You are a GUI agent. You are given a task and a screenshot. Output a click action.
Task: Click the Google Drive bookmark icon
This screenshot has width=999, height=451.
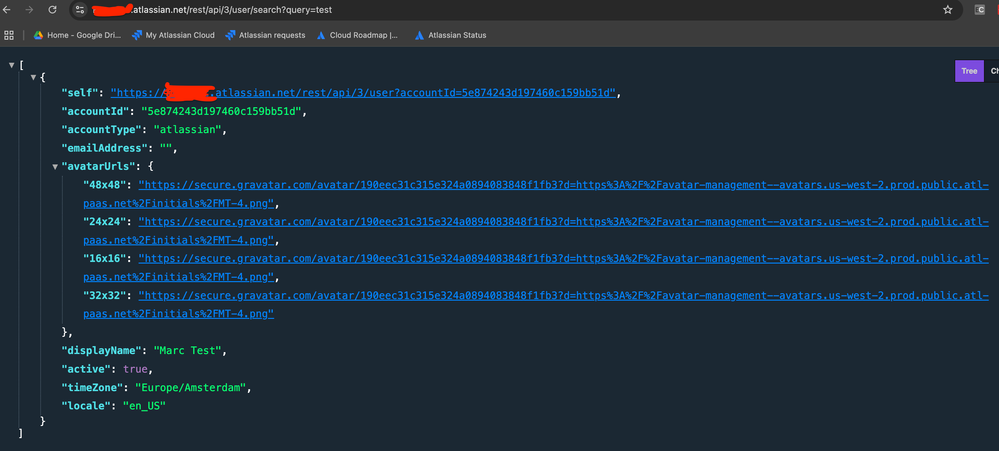[38, 35]
